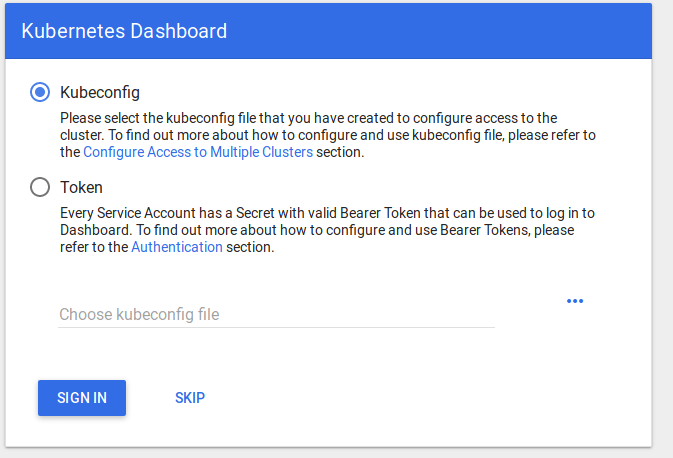This screenshot has width=673, height=458.
Task: Click the blue header bar's empty area
Action: pyautogui.click(x=438, y=31)
